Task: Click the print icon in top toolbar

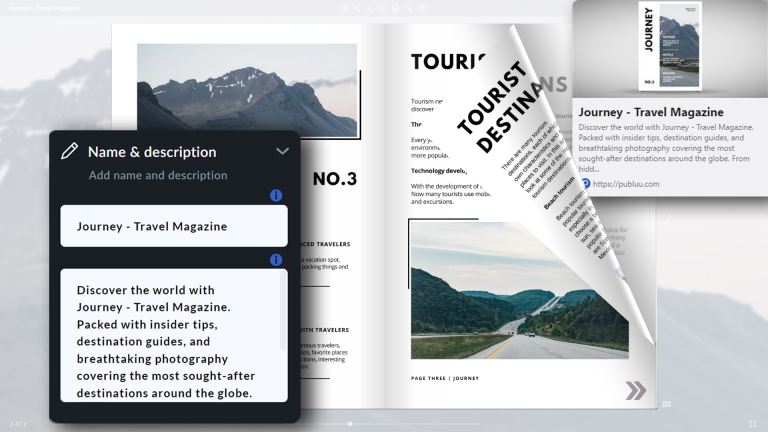Action: point(396,8)
